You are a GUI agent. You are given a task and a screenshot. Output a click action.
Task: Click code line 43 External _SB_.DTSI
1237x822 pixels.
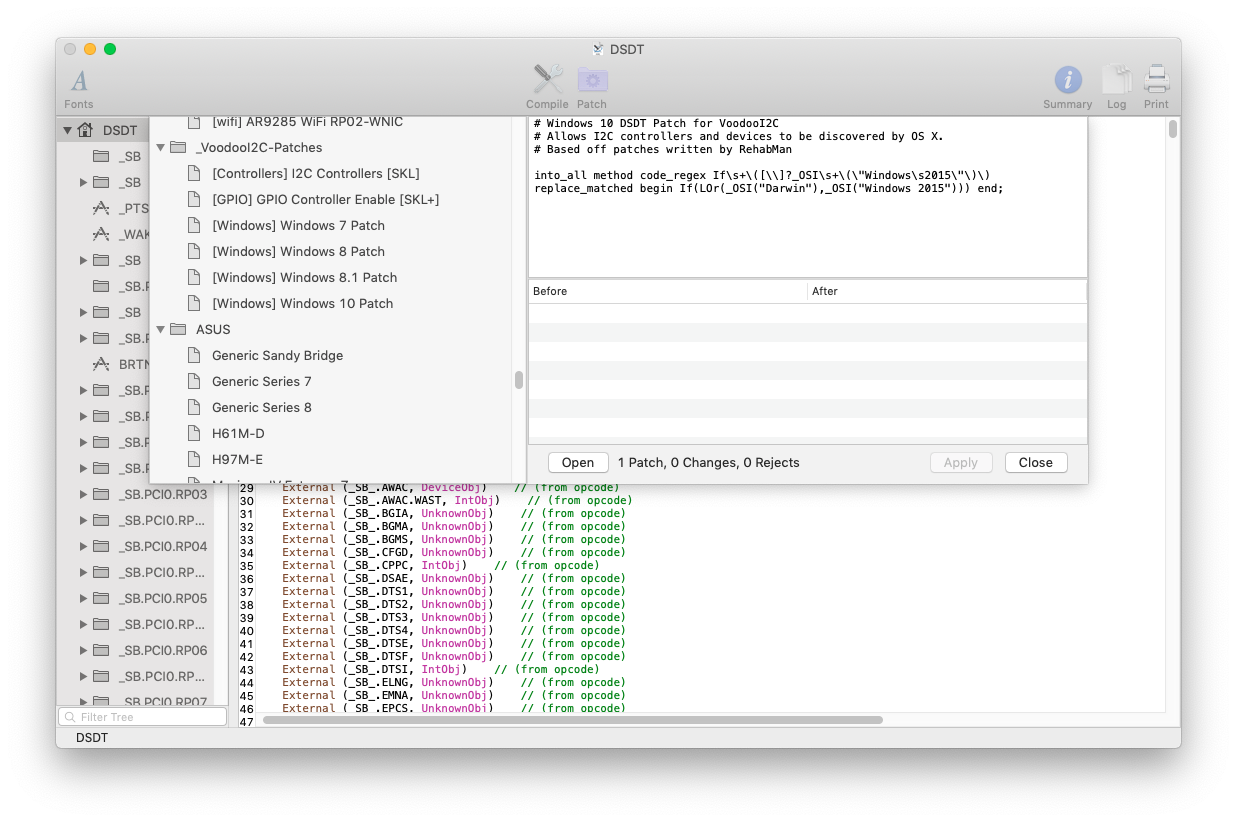441,669
